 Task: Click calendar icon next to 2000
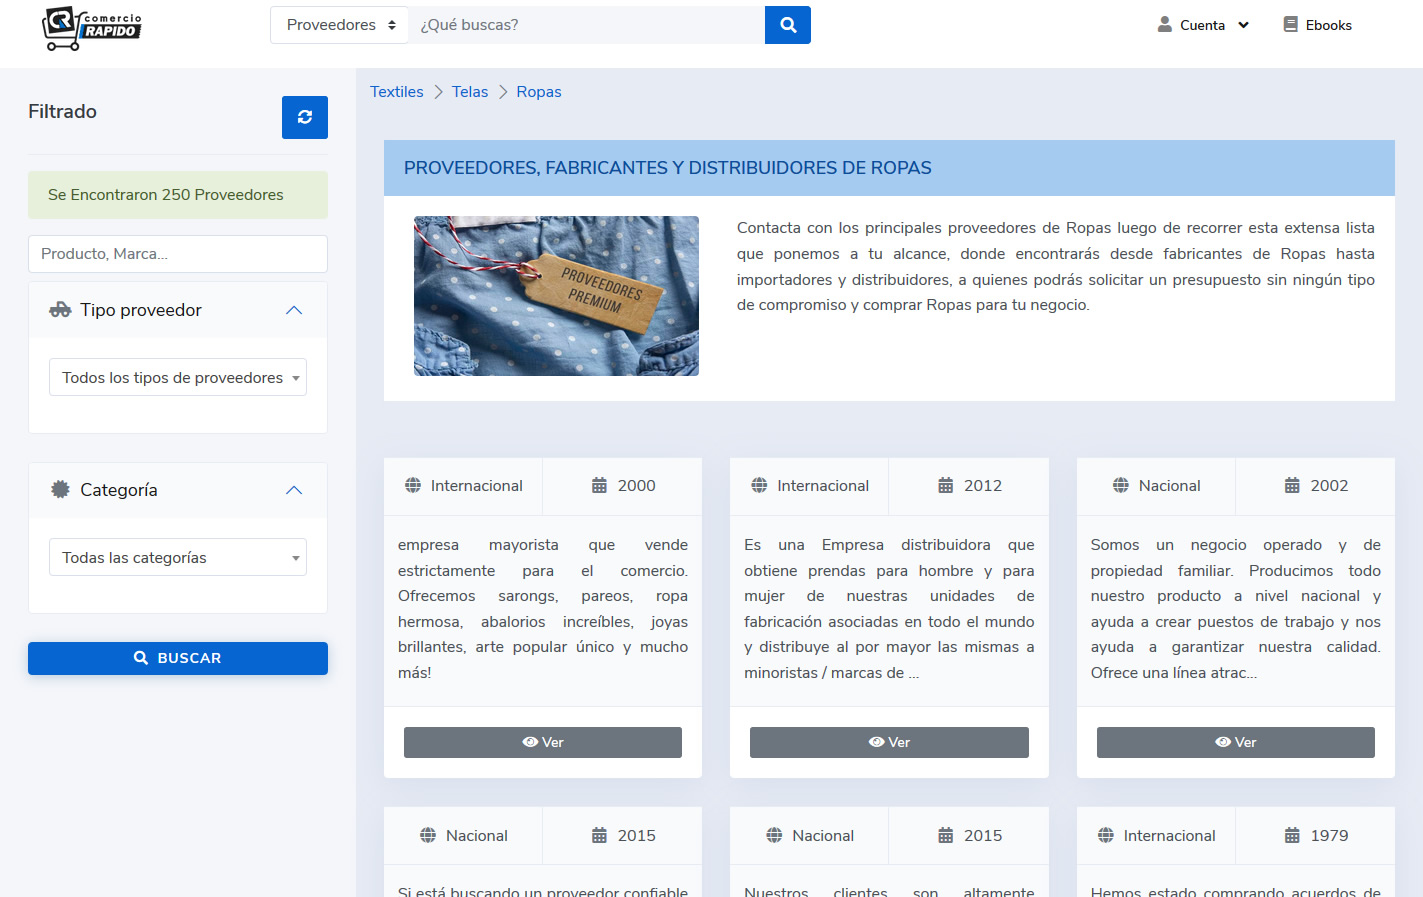click(x=599, y=486)
